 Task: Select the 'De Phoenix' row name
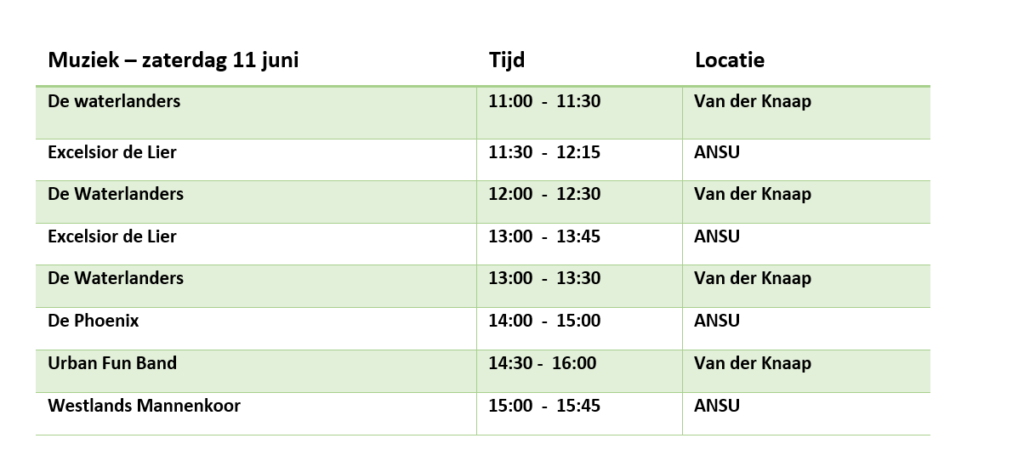pos(93,321)
